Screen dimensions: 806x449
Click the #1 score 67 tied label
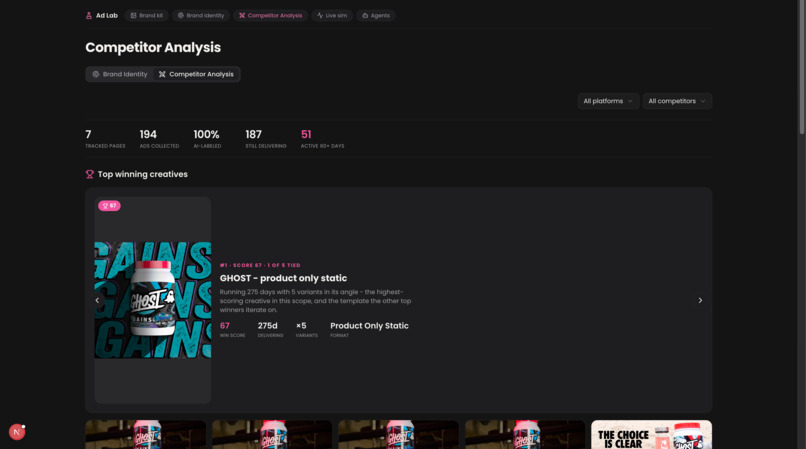(x=260, y=265)
